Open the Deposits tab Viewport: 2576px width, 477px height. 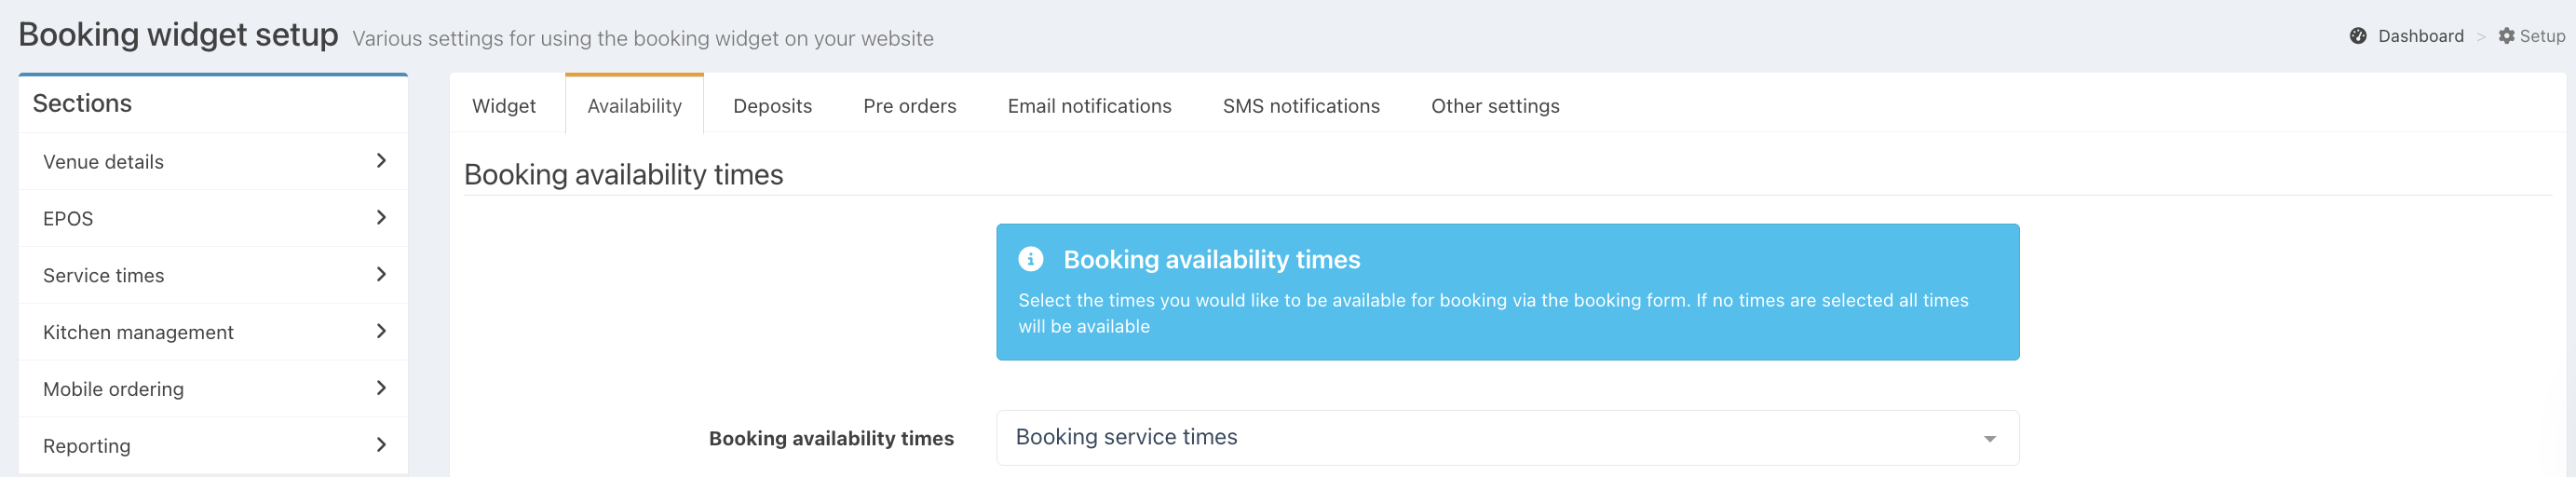coord(772,106)
